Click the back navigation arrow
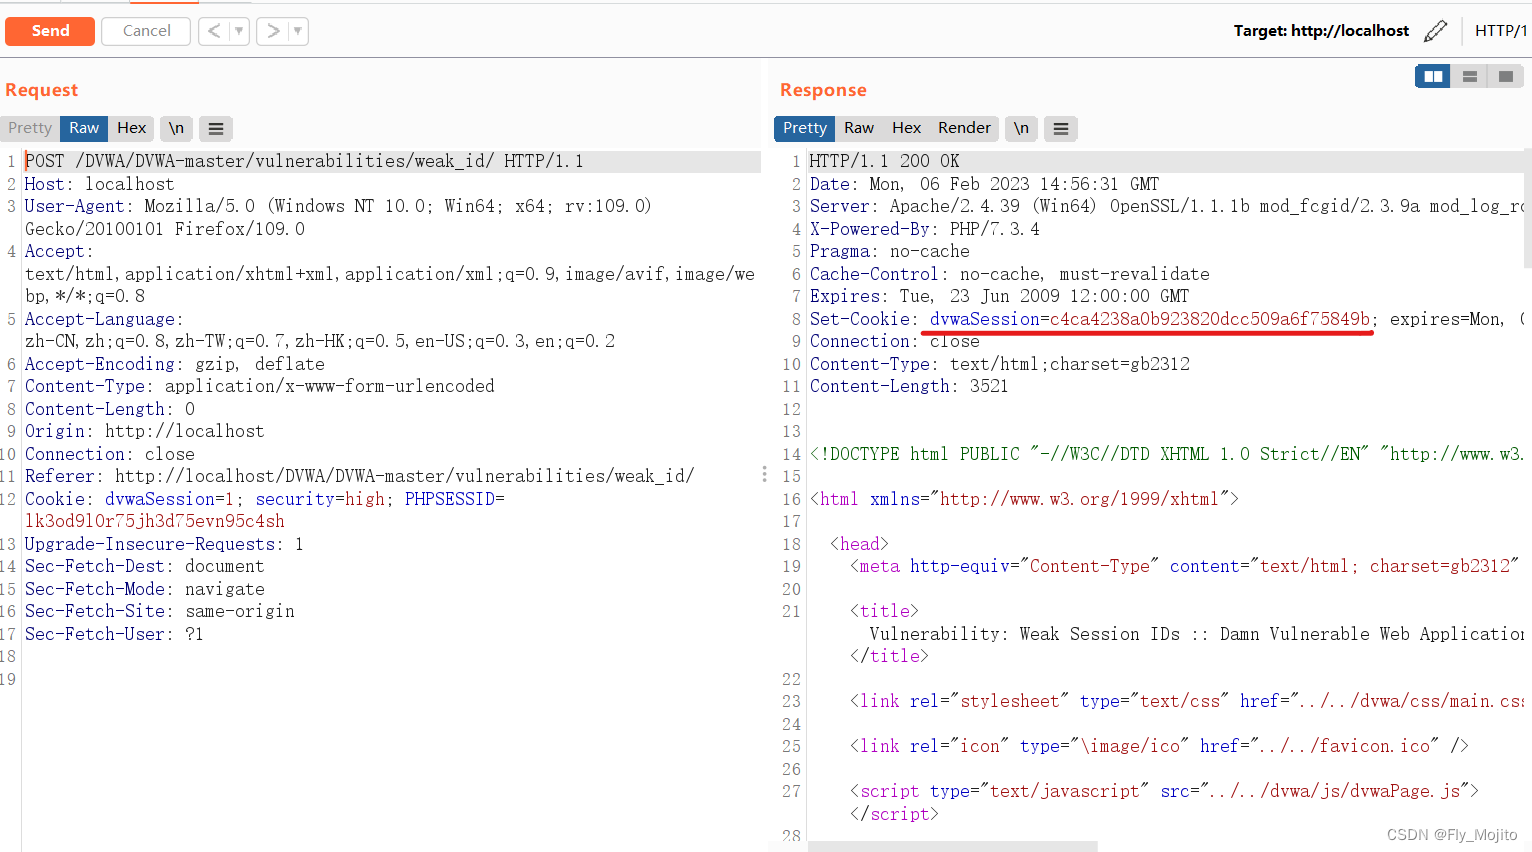The width and height of the screenshot is (1532, 852). point(213,31)
